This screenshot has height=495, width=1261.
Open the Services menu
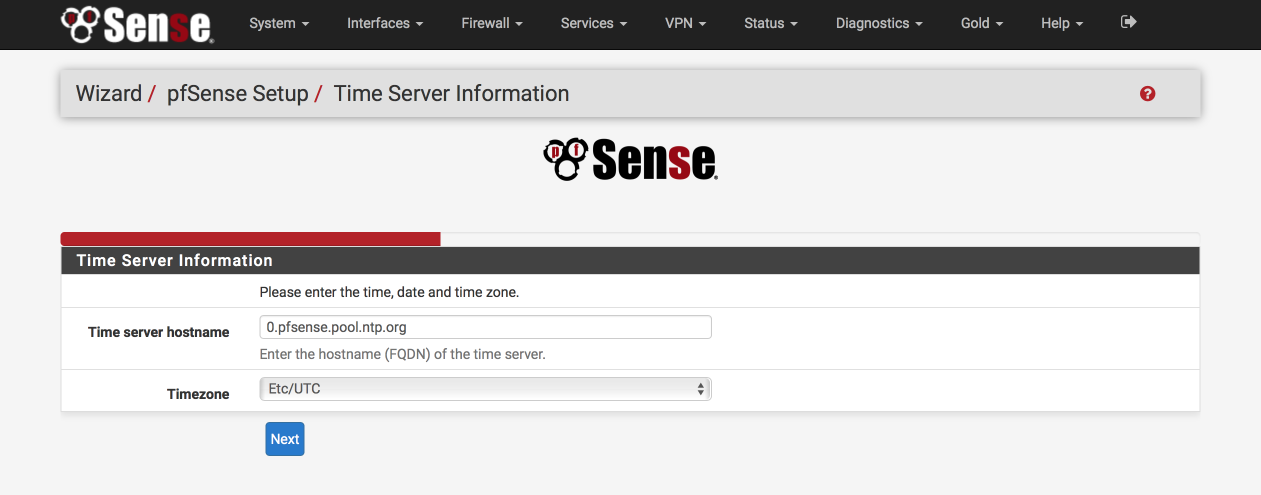coord(594,23)
